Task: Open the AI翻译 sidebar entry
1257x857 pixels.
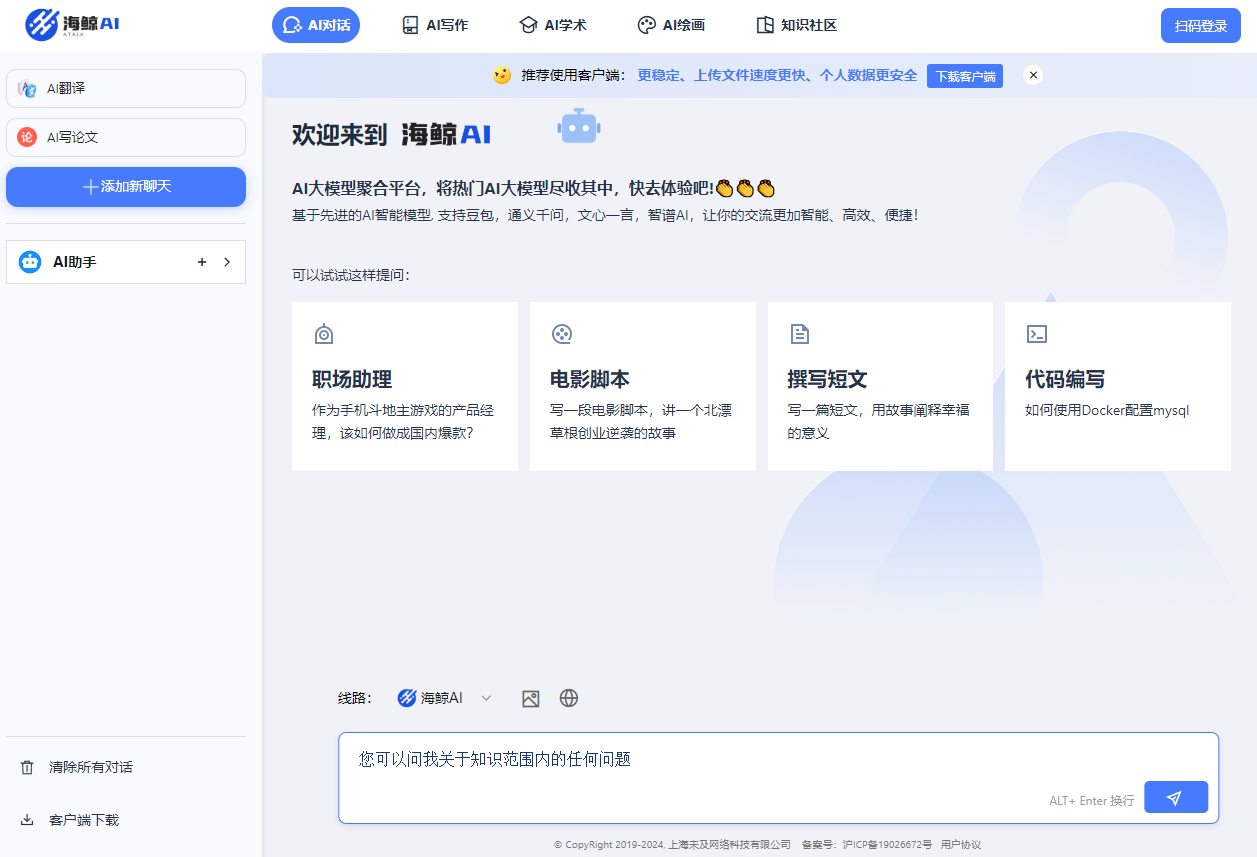Action: click(126, 88)
